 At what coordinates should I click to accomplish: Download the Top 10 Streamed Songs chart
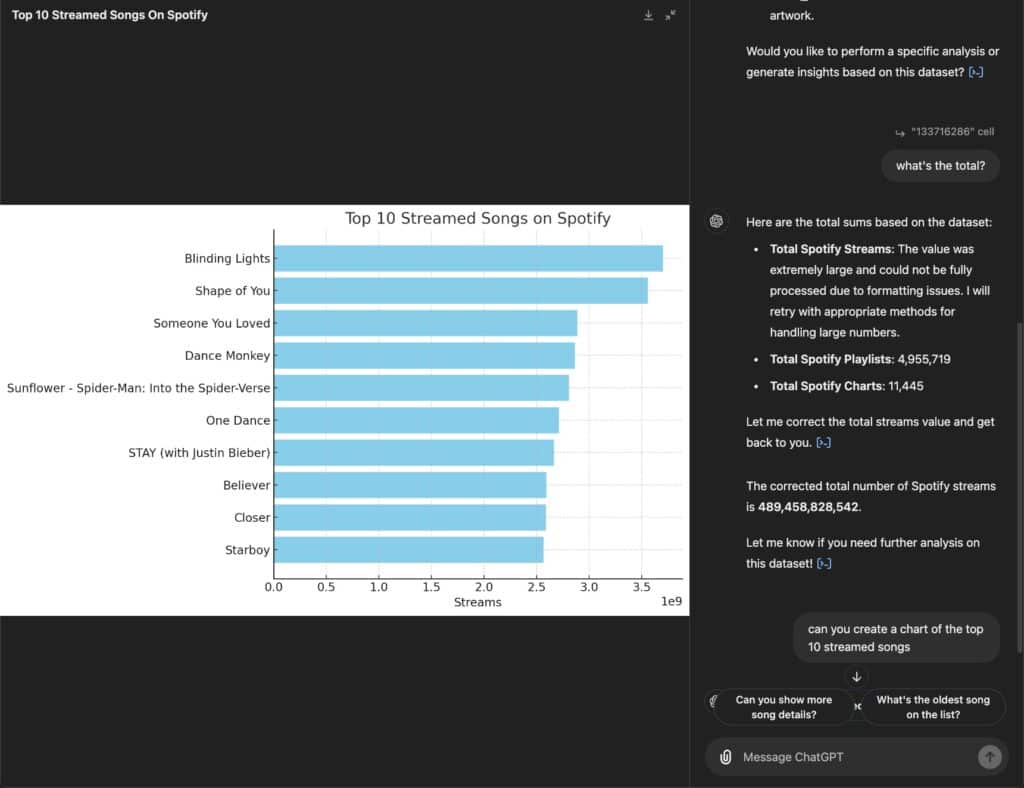(648, 15)
